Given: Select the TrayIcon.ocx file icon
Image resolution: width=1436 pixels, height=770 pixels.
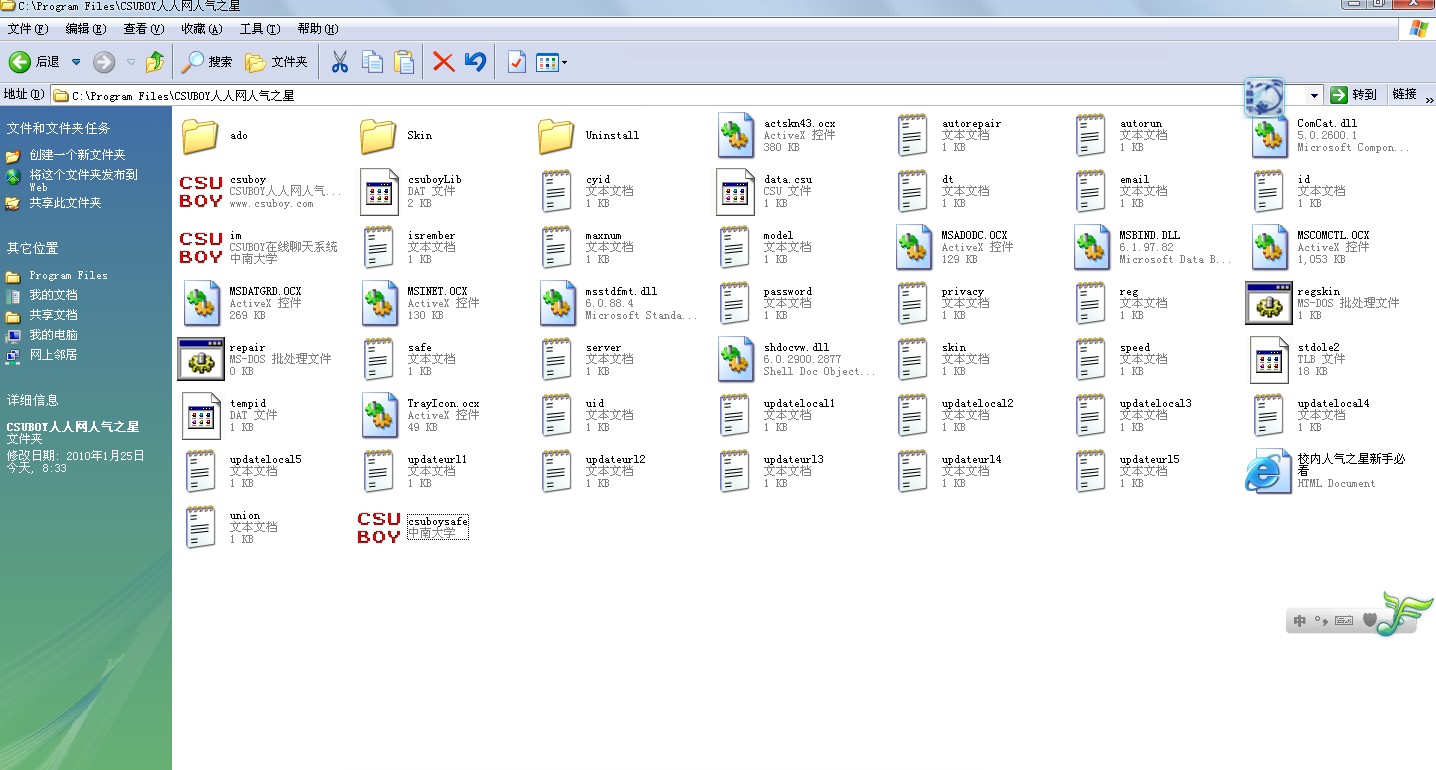Looking at the screenshot, I should point(379,415).
